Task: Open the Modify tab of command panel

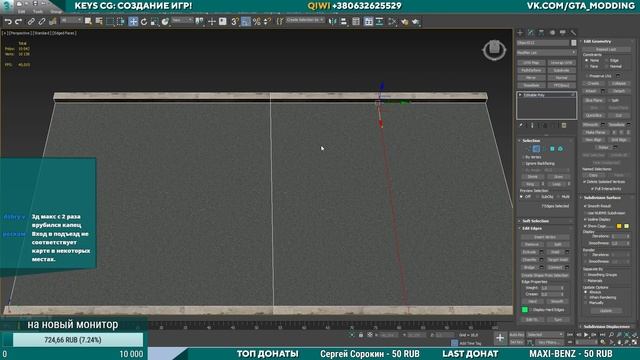Action: pos(531,32)
